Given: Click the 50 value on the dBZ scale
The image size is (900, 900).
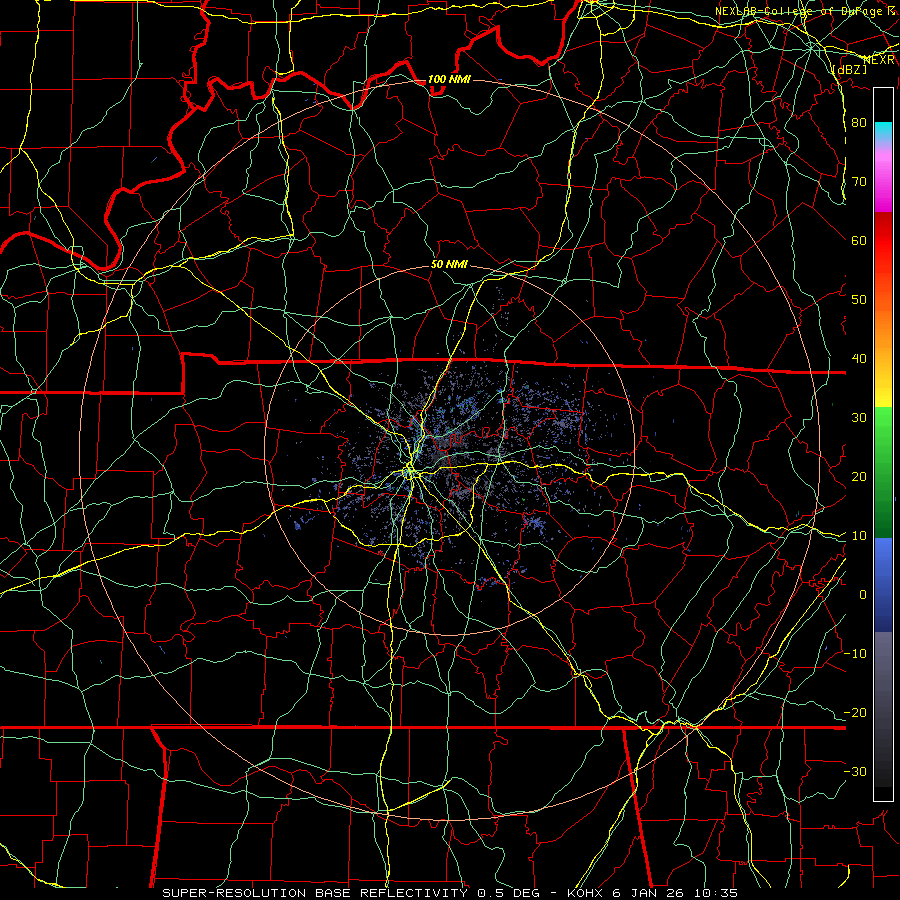Looking at the screenshot, I should pyautogui.click(x=859, y=300).
